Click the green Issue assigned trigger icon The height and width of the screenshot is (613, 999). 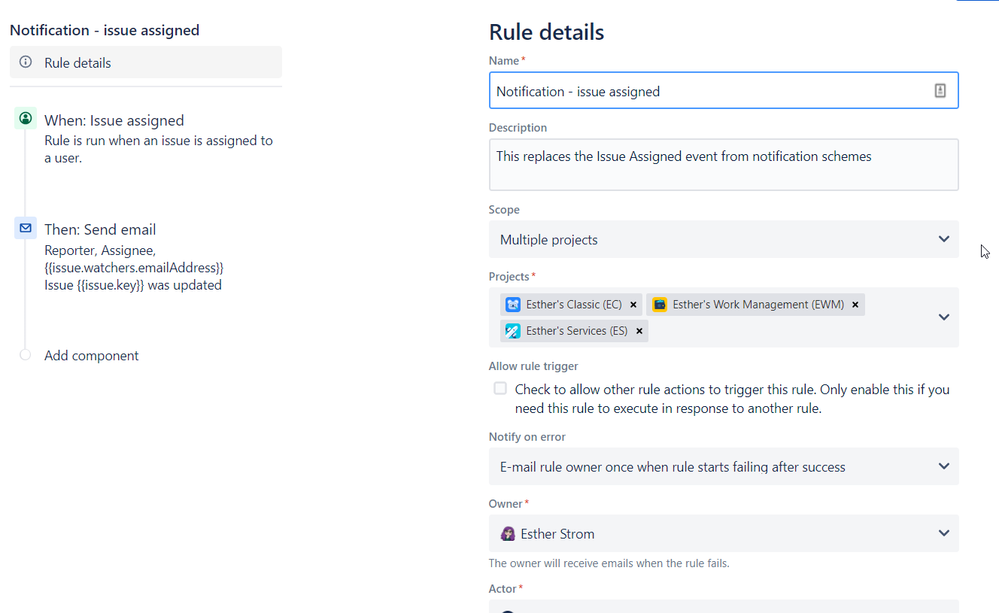[x=25, y=119]
